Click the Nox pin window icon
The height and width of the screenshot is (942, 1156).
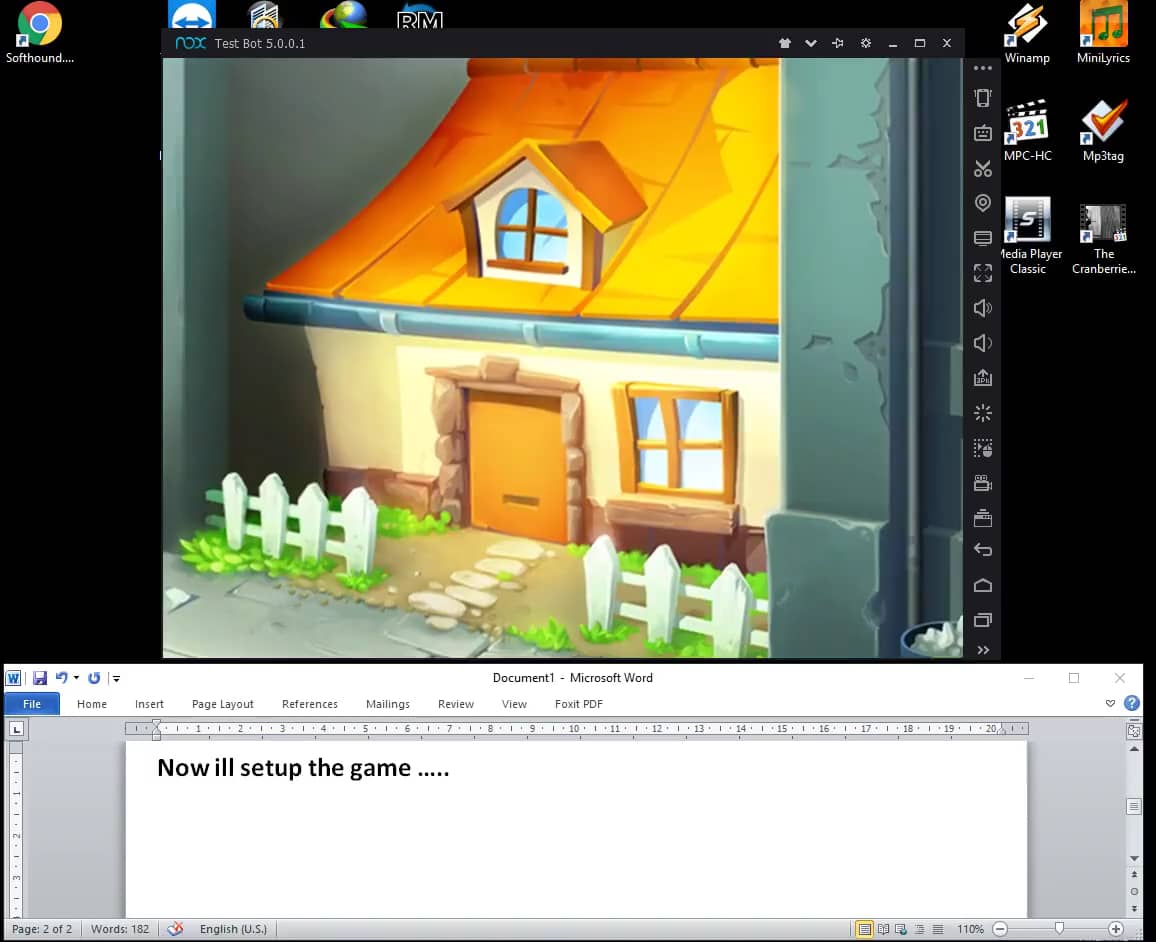click(x=838, y=43)
